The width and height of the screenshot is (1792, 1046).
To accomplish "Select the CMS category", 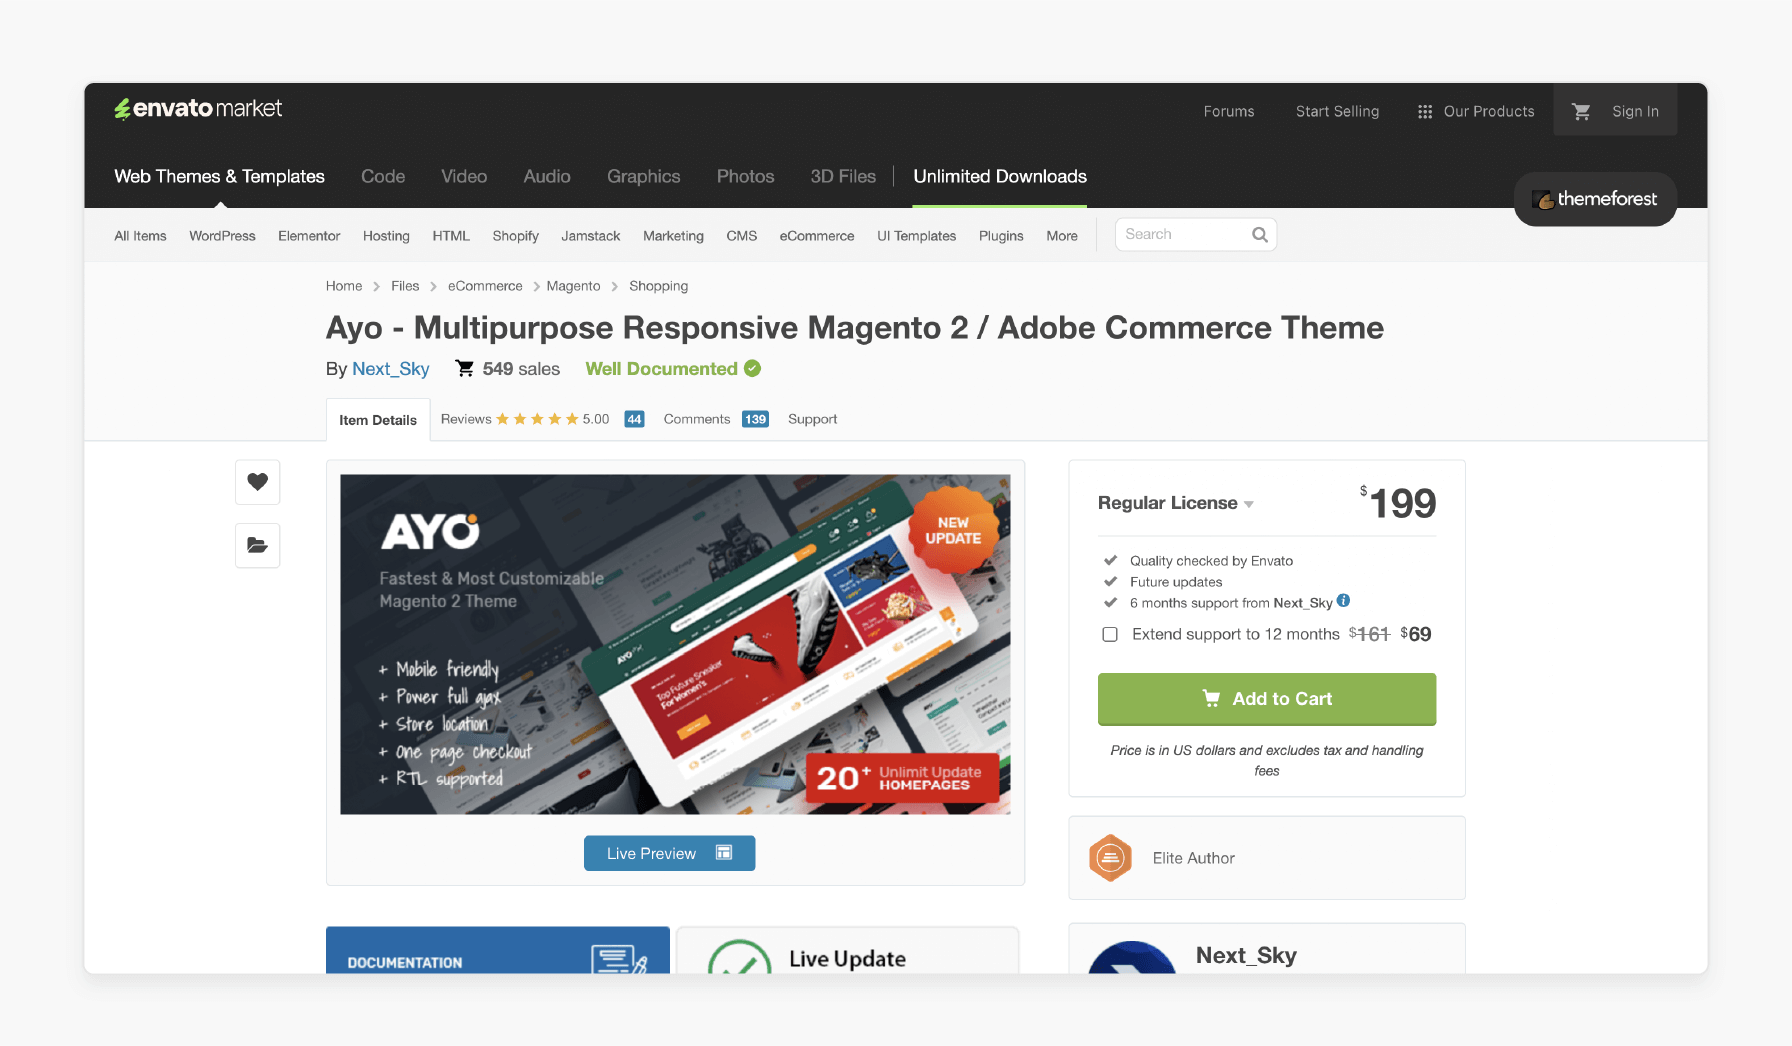I will pyautogui.click(x=741, y=236).
